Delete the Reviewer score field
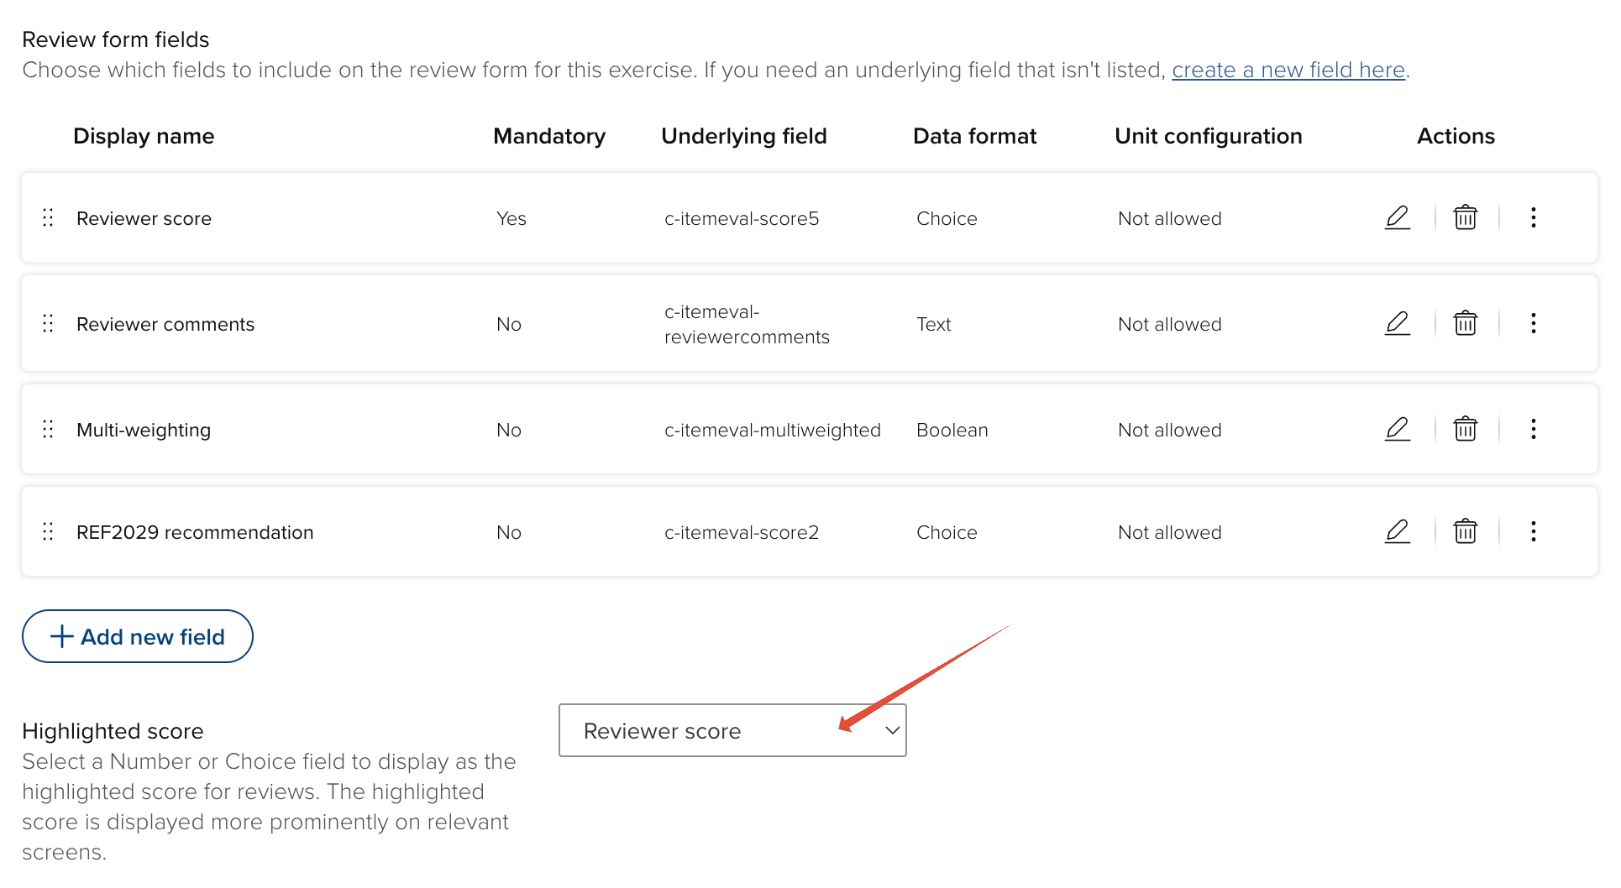1621x888 pixels. (1465, 217)
